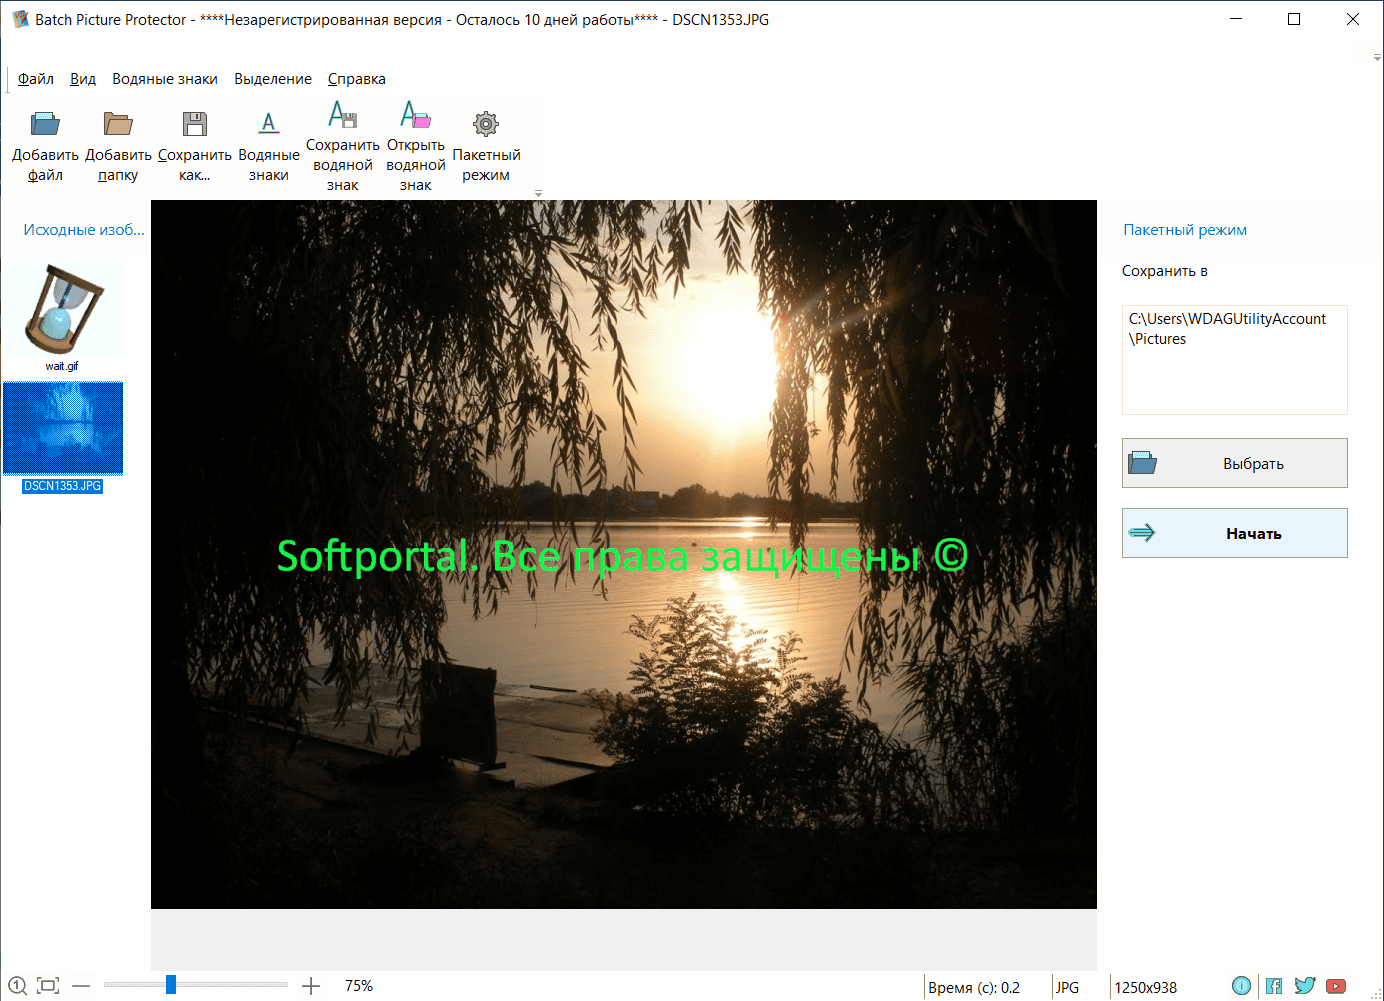Click the Добавить папку folder icon

click(x=118, y=124)
